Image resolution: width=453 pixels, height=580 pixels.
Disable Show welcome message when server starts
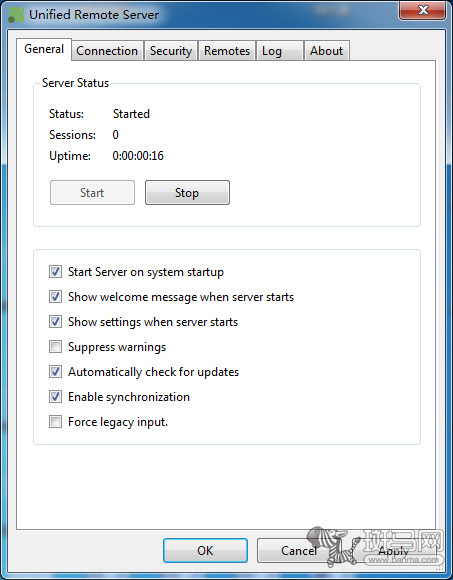(x=55, y=297)
